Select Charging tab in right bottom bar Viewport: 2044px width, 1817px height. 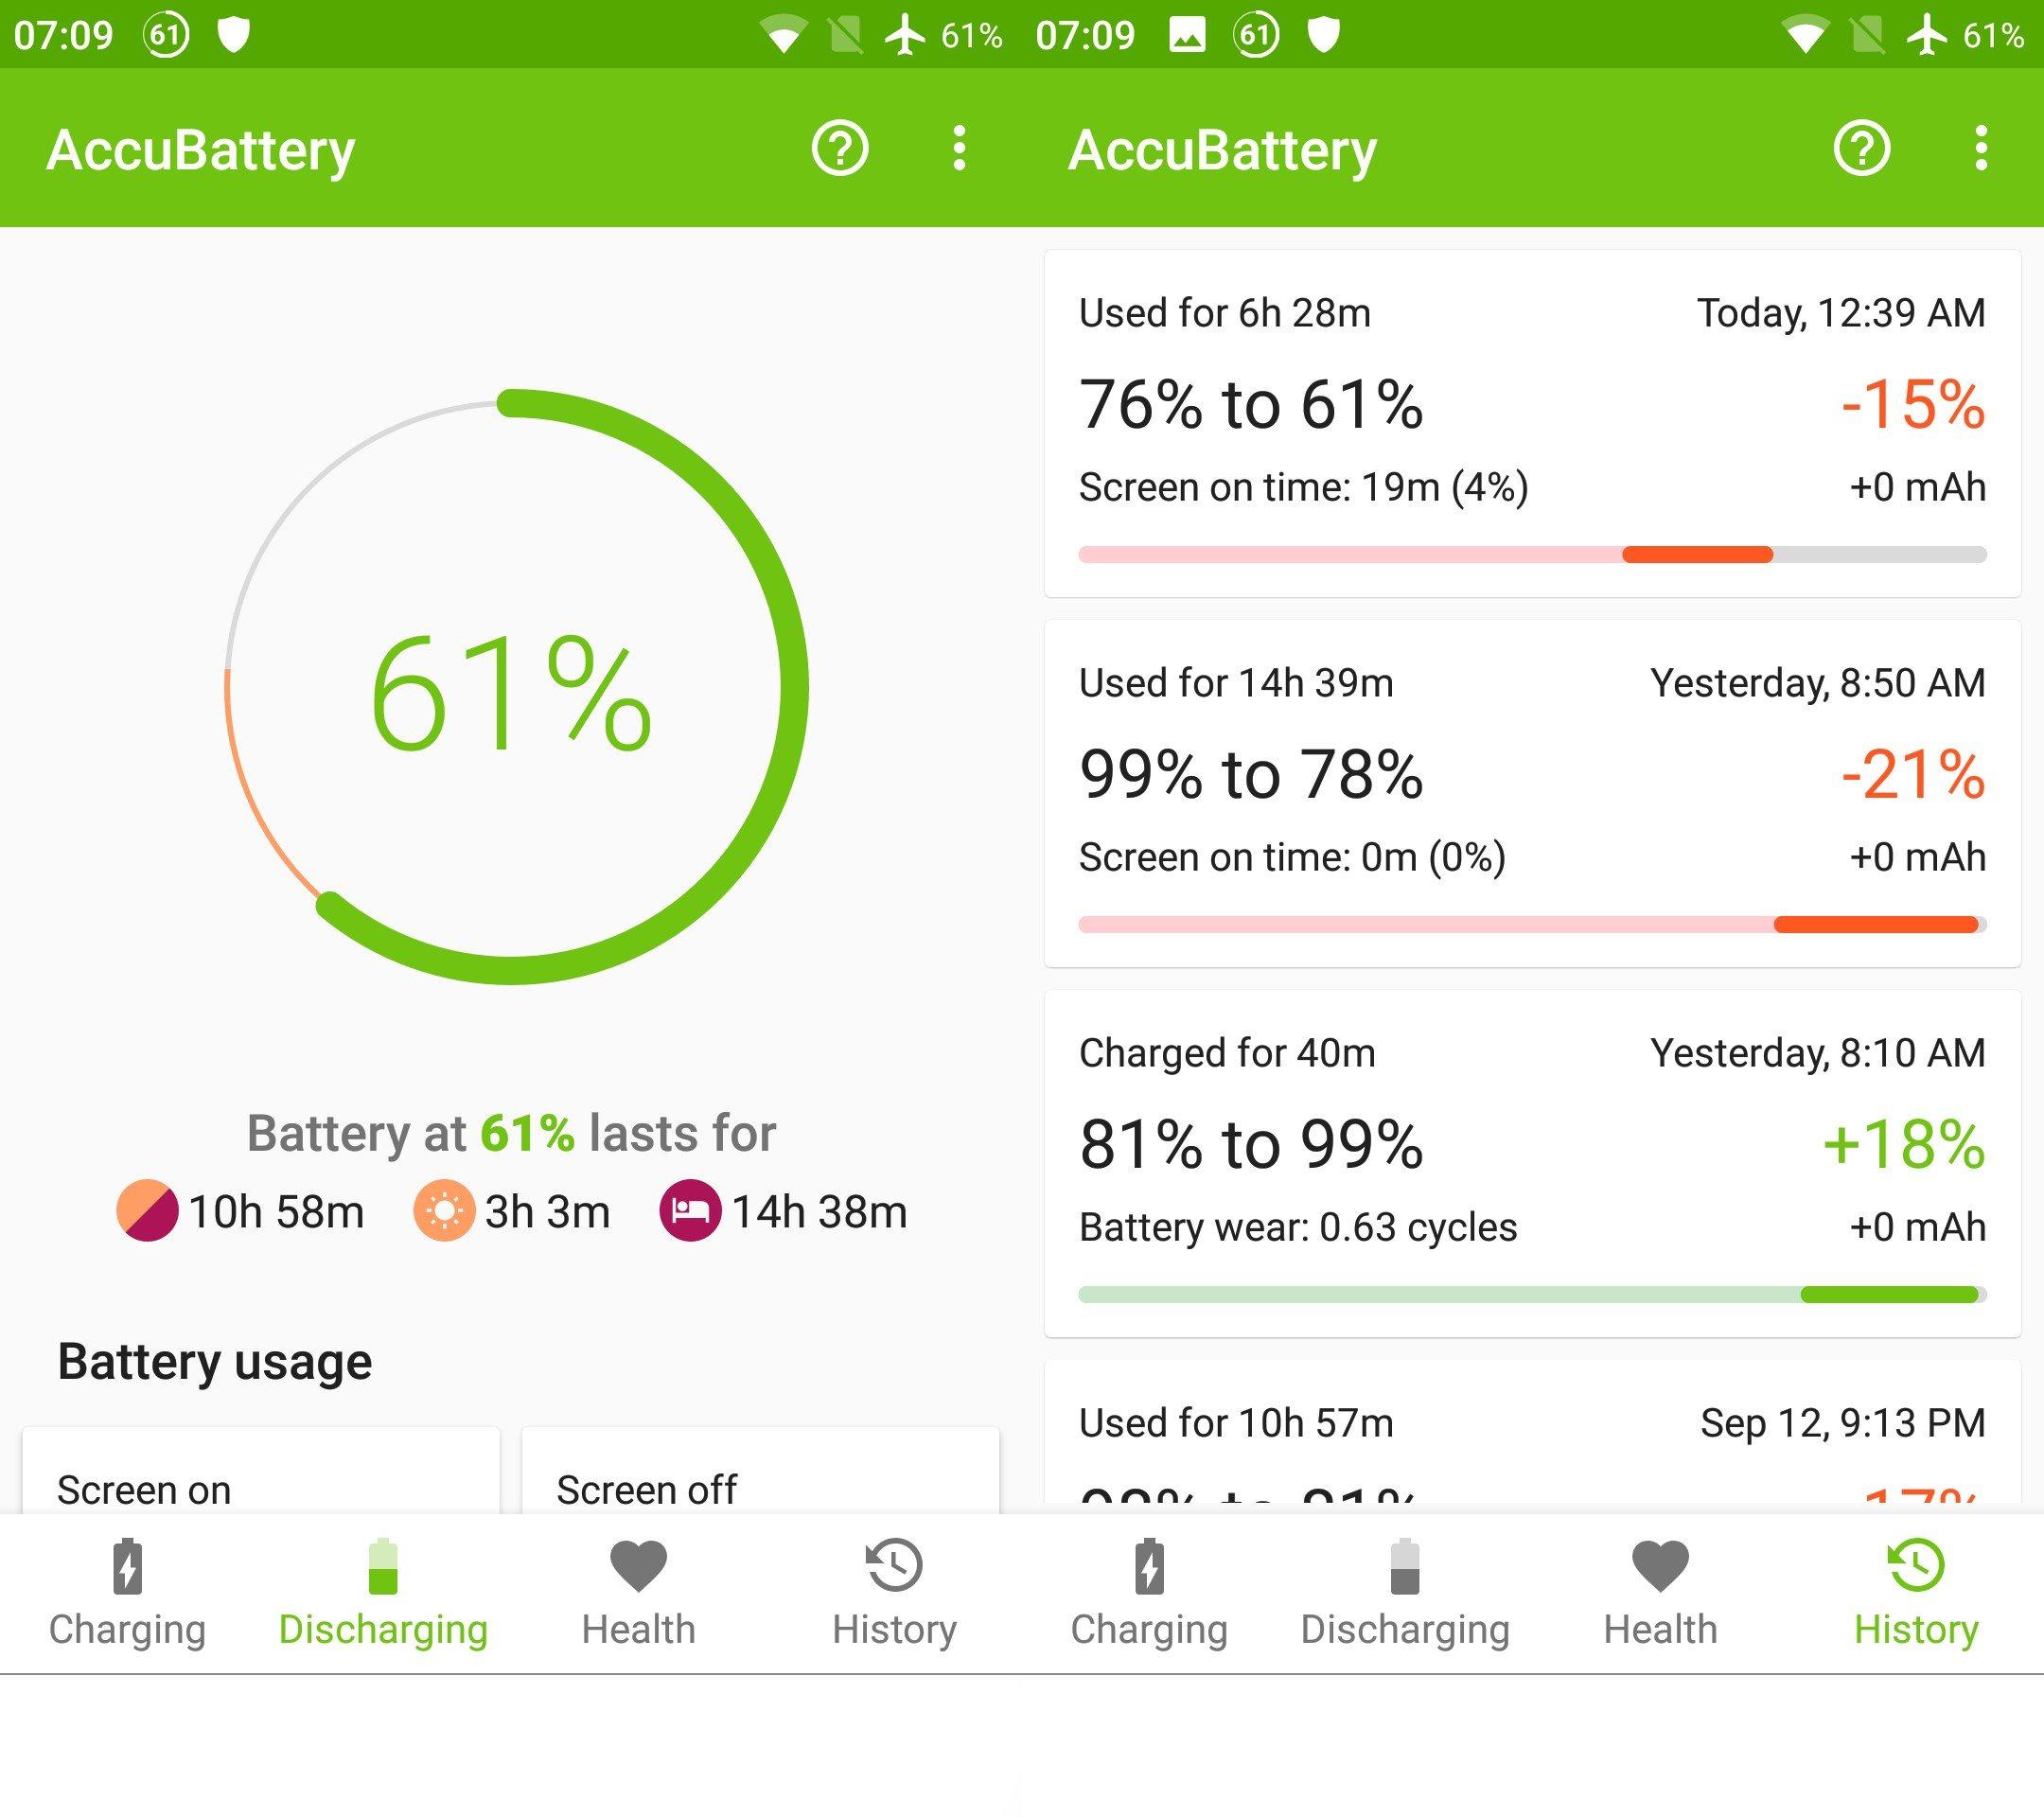pos(1150,1594)
